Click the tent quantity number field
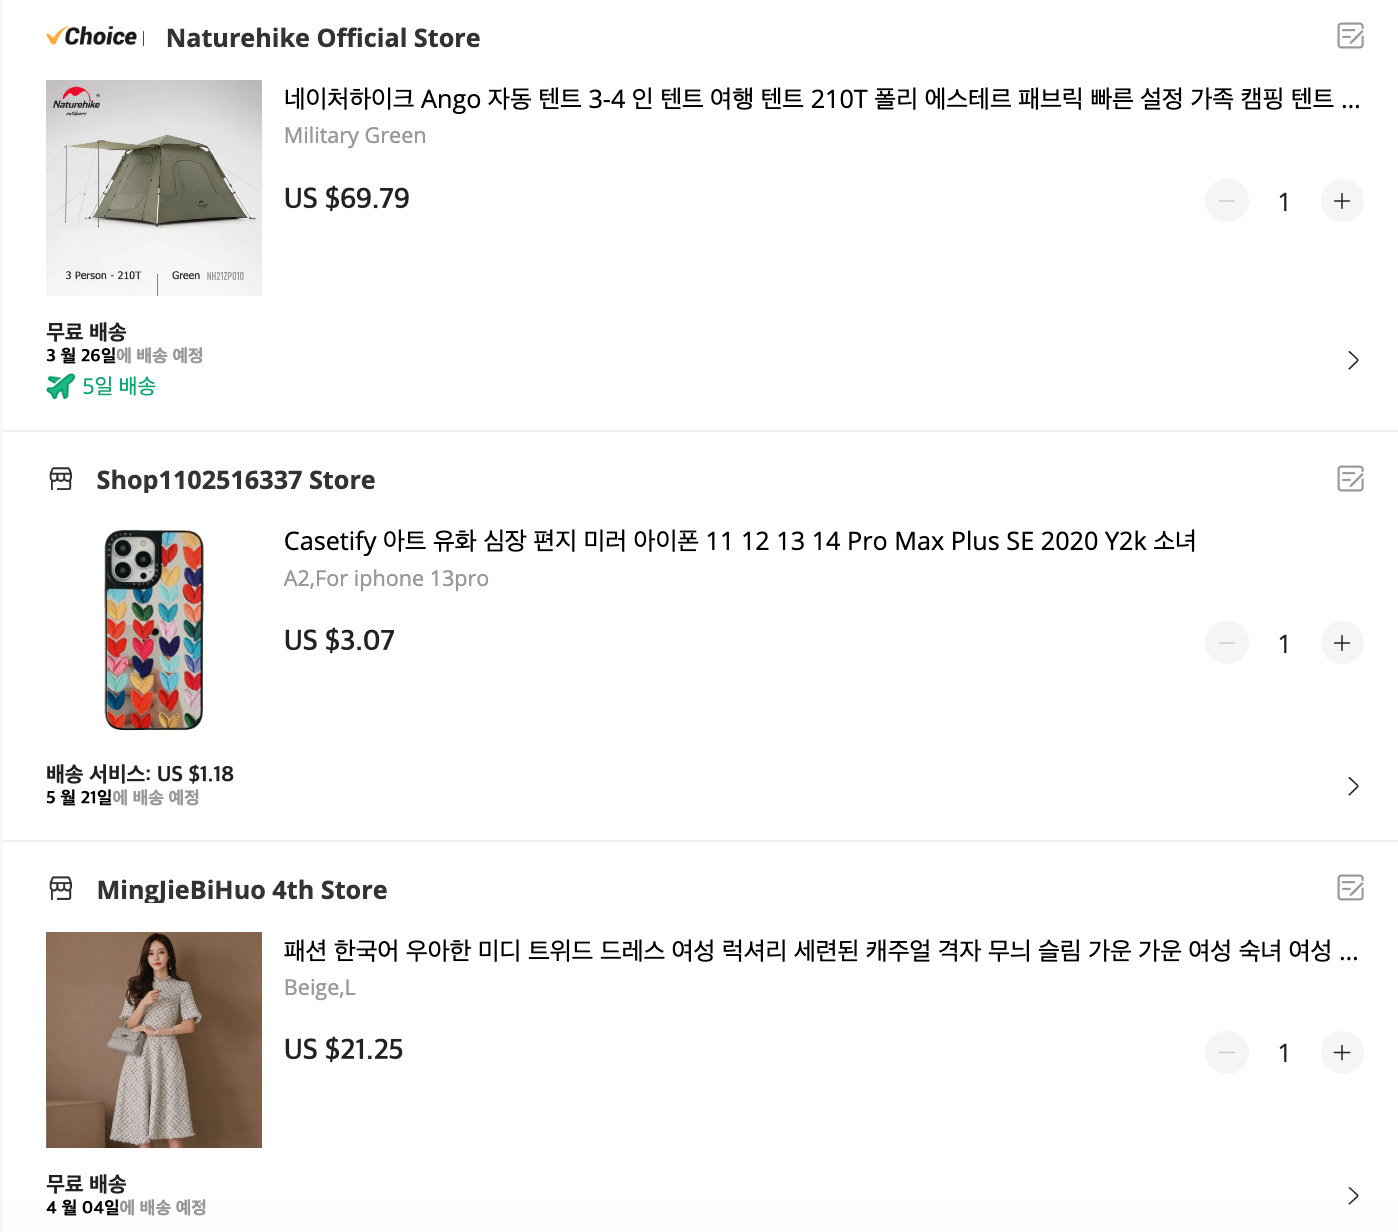The image size is (1398, 1232). pyautogui.click(x=1284, y=201)
